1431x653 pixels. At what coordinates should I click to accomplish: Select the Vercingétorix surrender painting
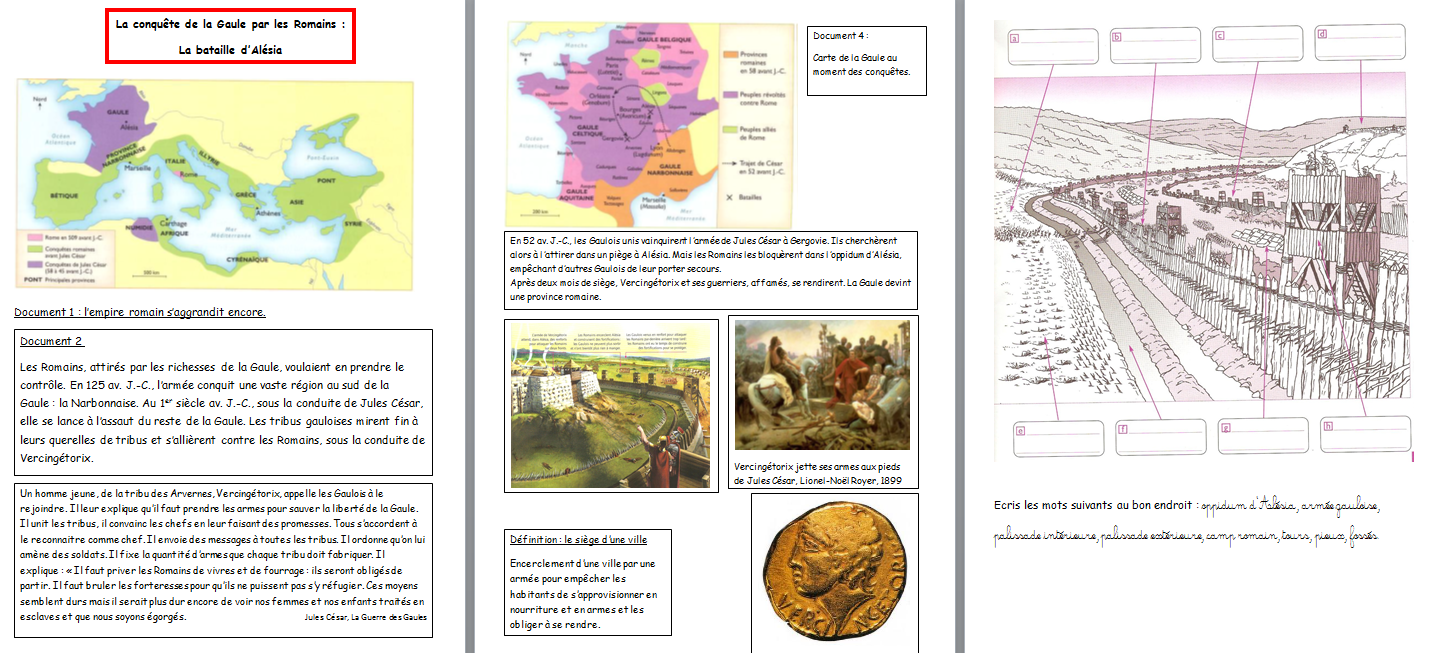[x=823, y=385]
